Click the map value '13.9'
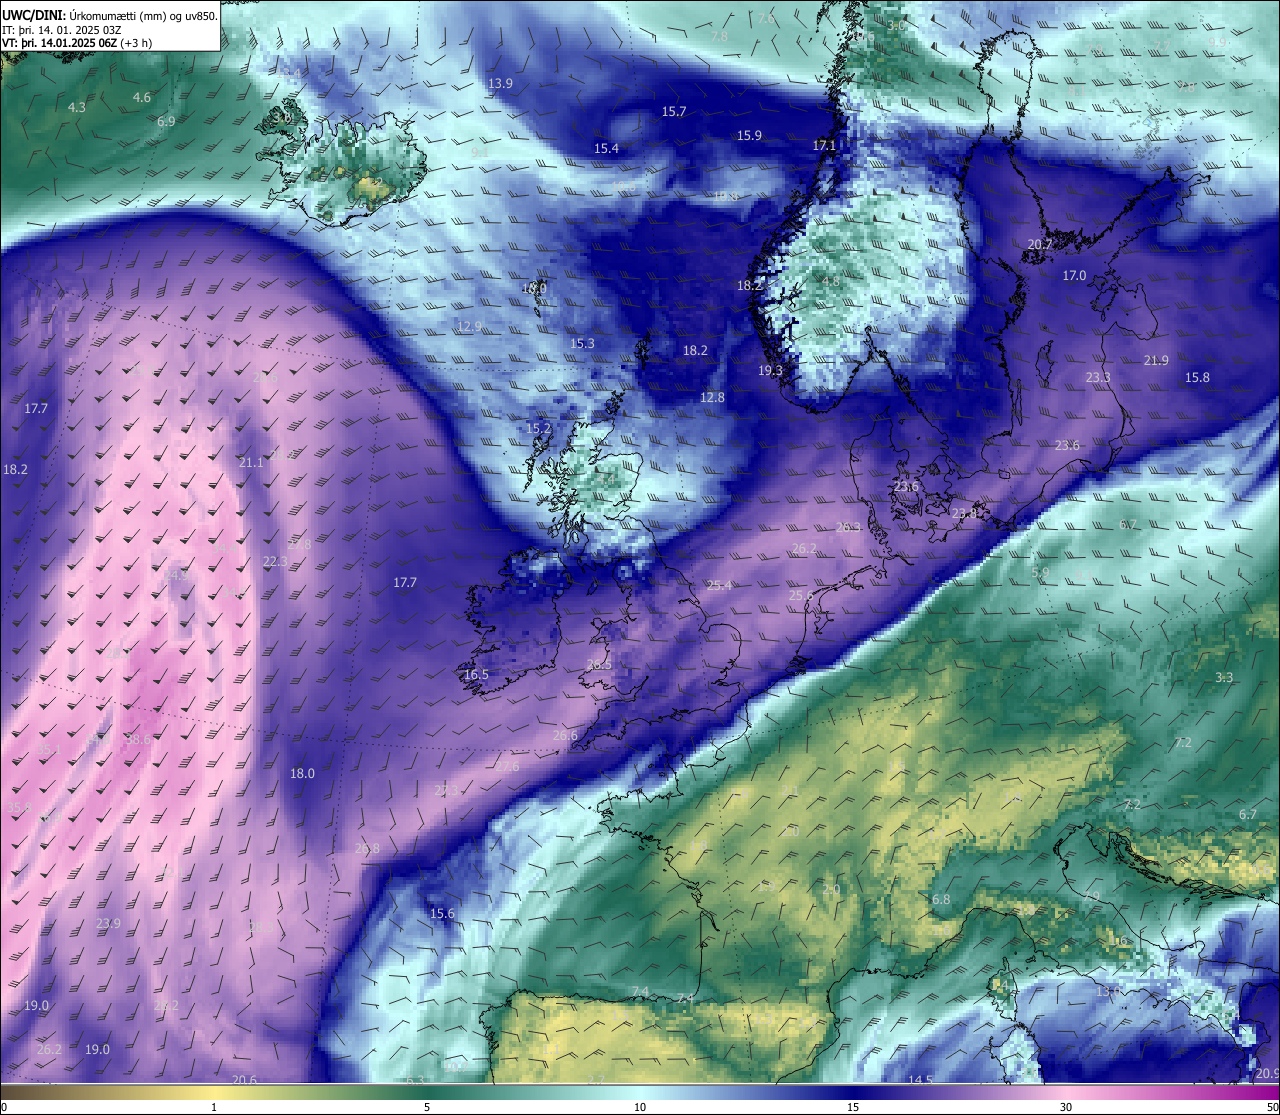1280x1115 pixels. (x=500, y=83)
